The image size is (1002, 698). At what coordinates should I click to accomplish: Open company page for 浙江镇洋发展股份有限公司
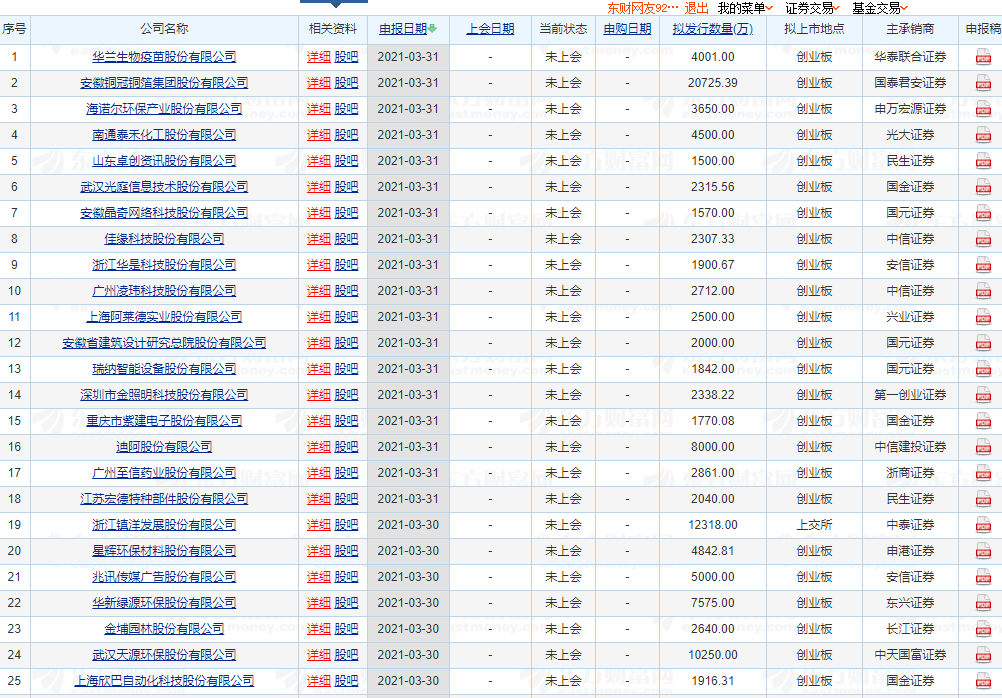tap(164, 525)
